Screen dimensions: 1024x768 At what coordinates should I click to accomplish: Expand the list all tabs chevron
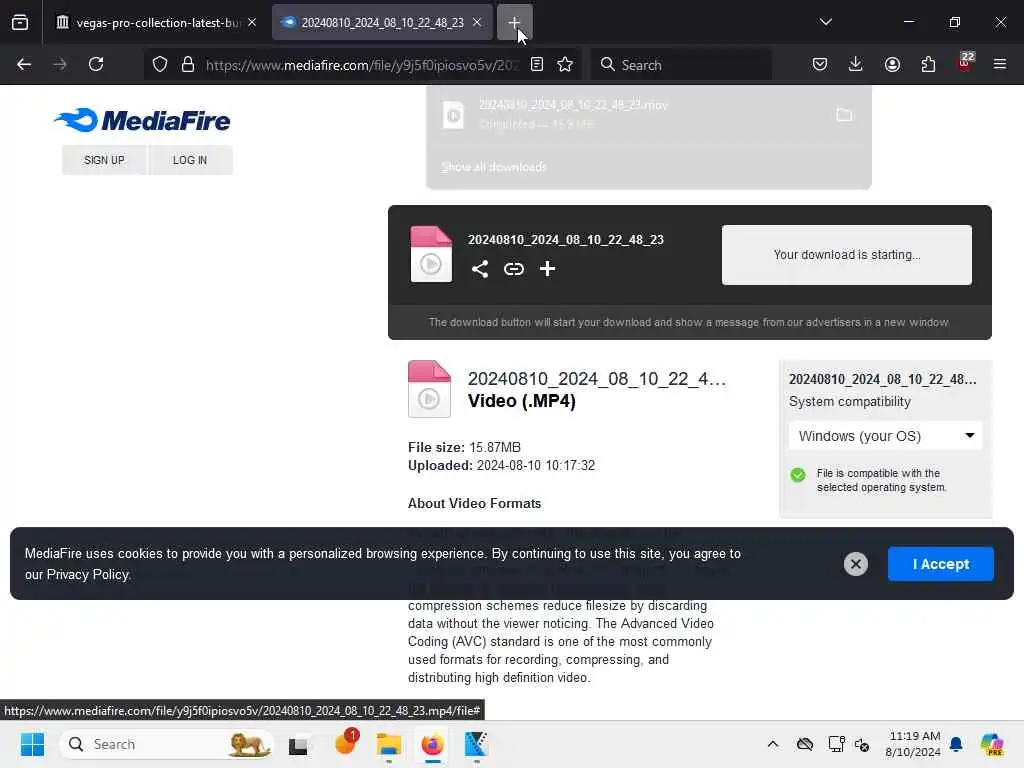pos(825,22)
